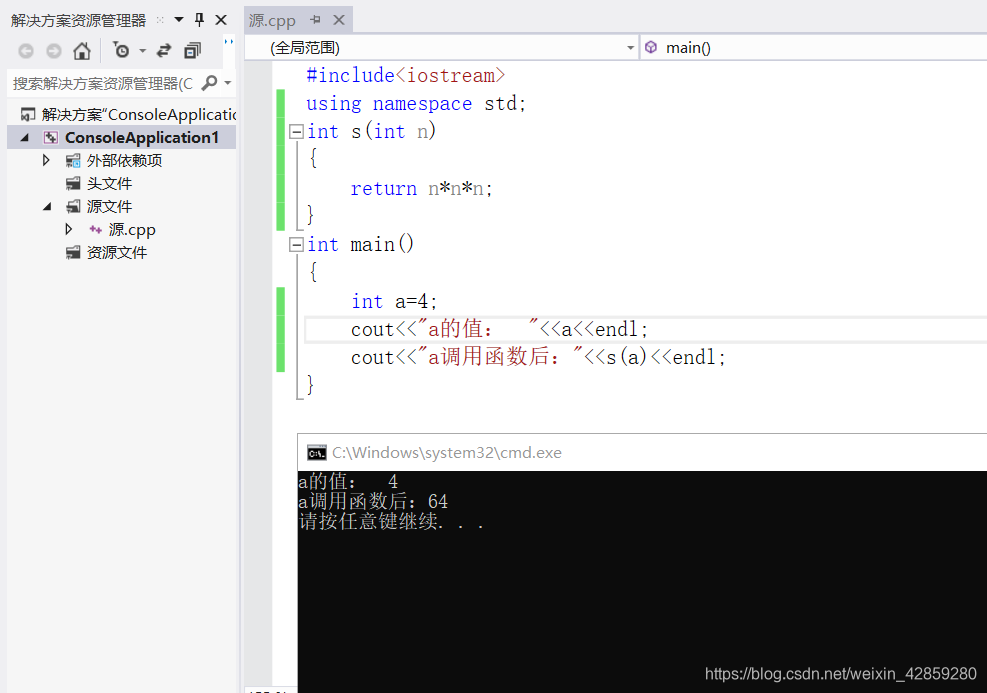This screenshot has height=693, width=987.
Task: Click the cmd.exe window icon
Action: click(317, 453)
